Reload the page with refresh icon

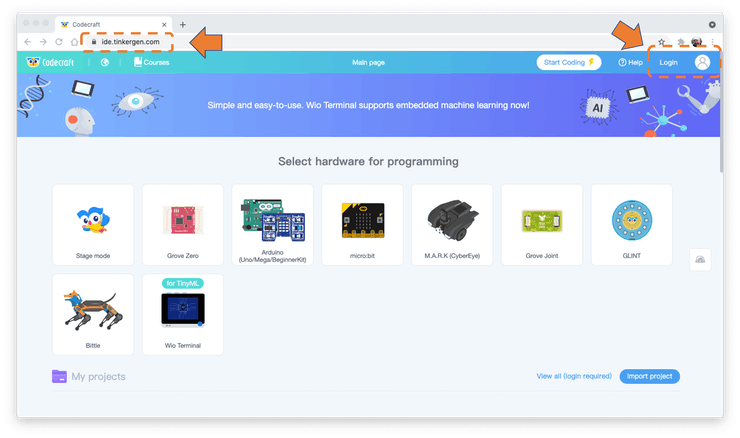point(59,42)
